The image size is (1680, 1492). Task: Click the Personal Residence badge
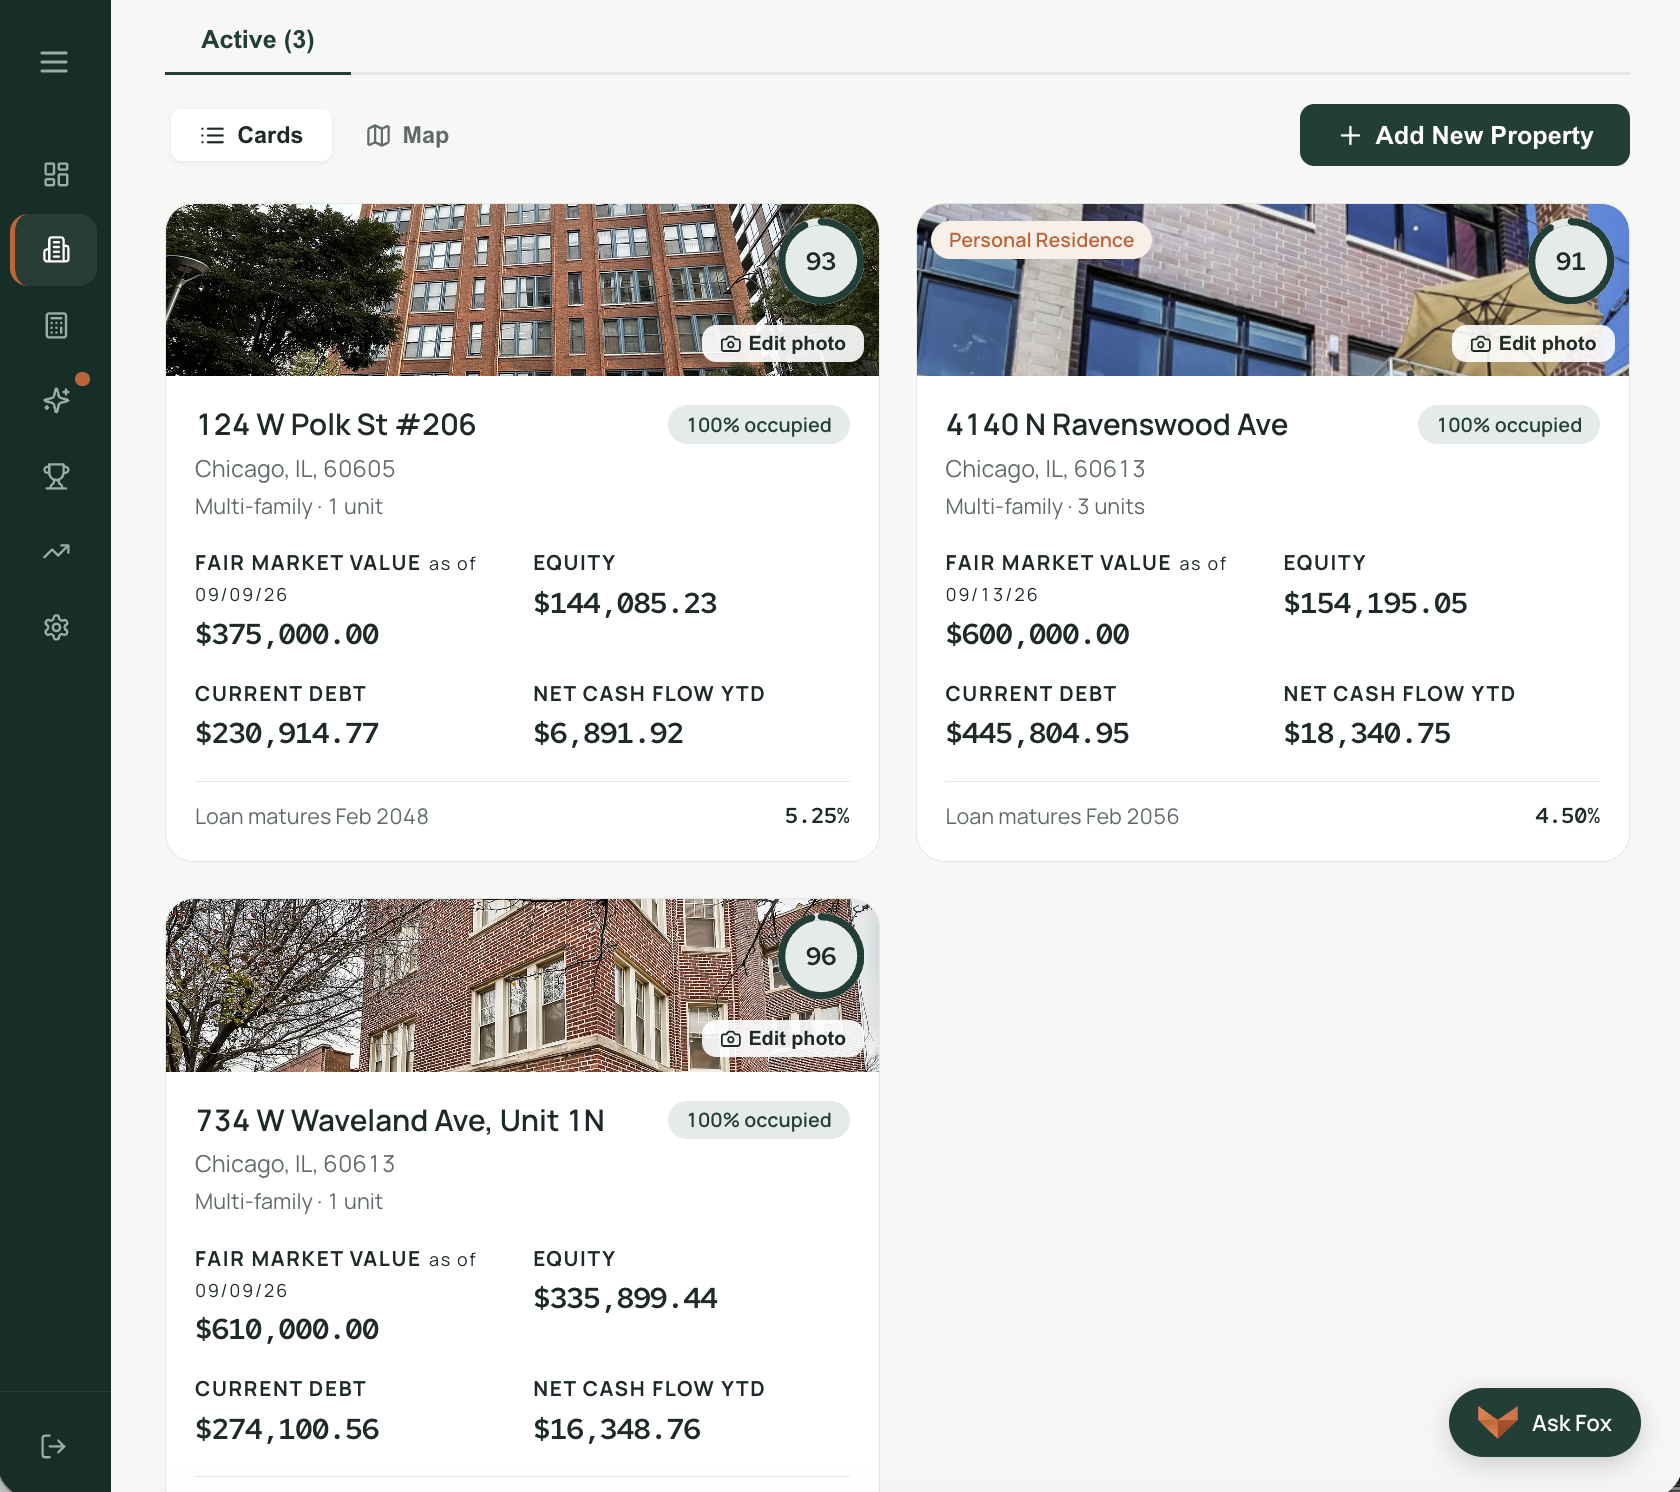(1041, 240)
